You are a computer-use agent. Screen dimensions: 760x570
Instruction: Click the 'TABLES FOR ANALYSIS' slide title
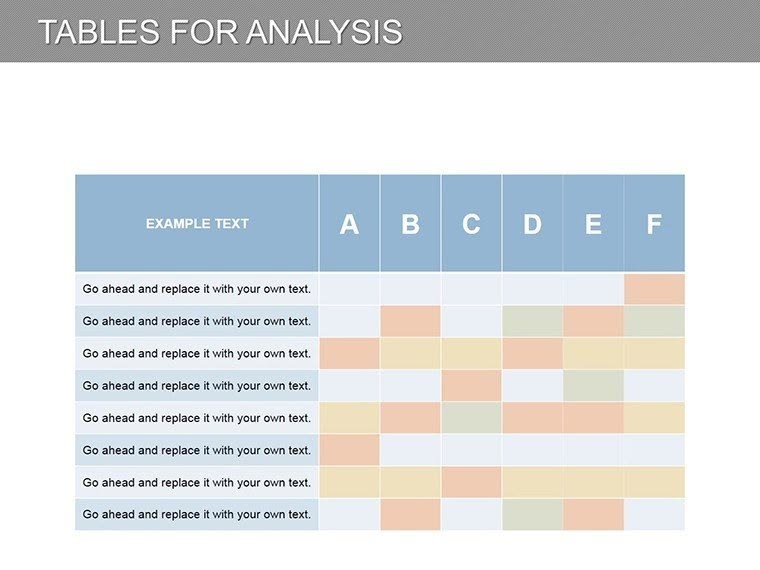click(220, 31)
